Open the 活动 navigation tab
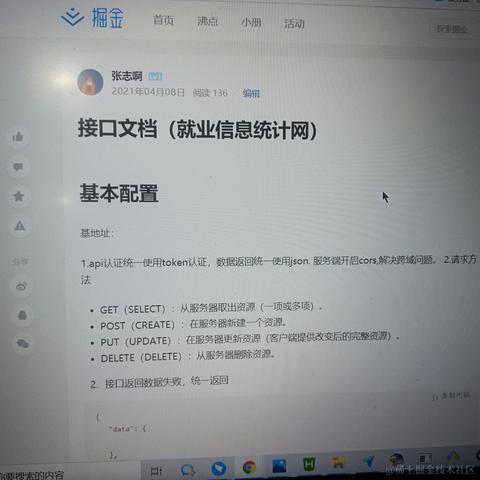480x480 pixels. (294, 24)
